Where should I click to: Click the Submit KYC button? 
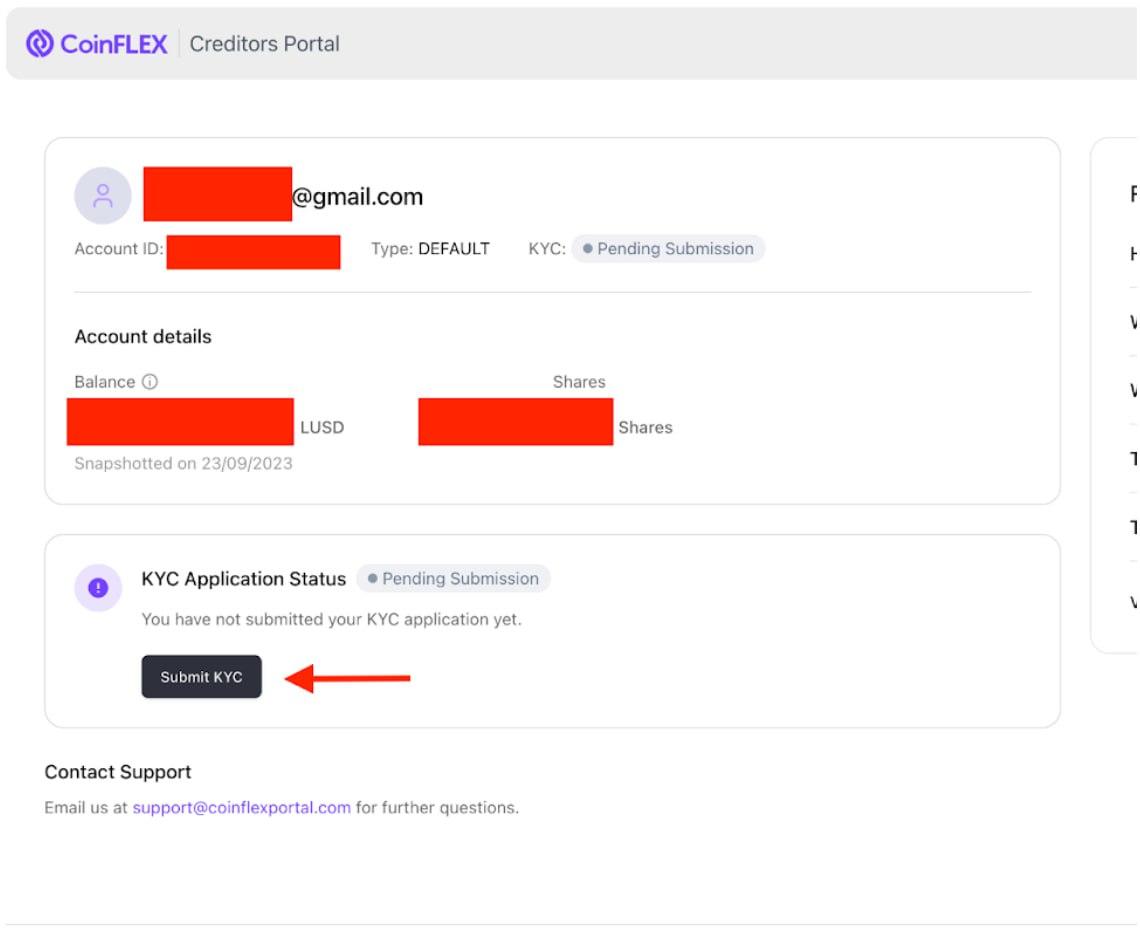[x=201, y=677]
